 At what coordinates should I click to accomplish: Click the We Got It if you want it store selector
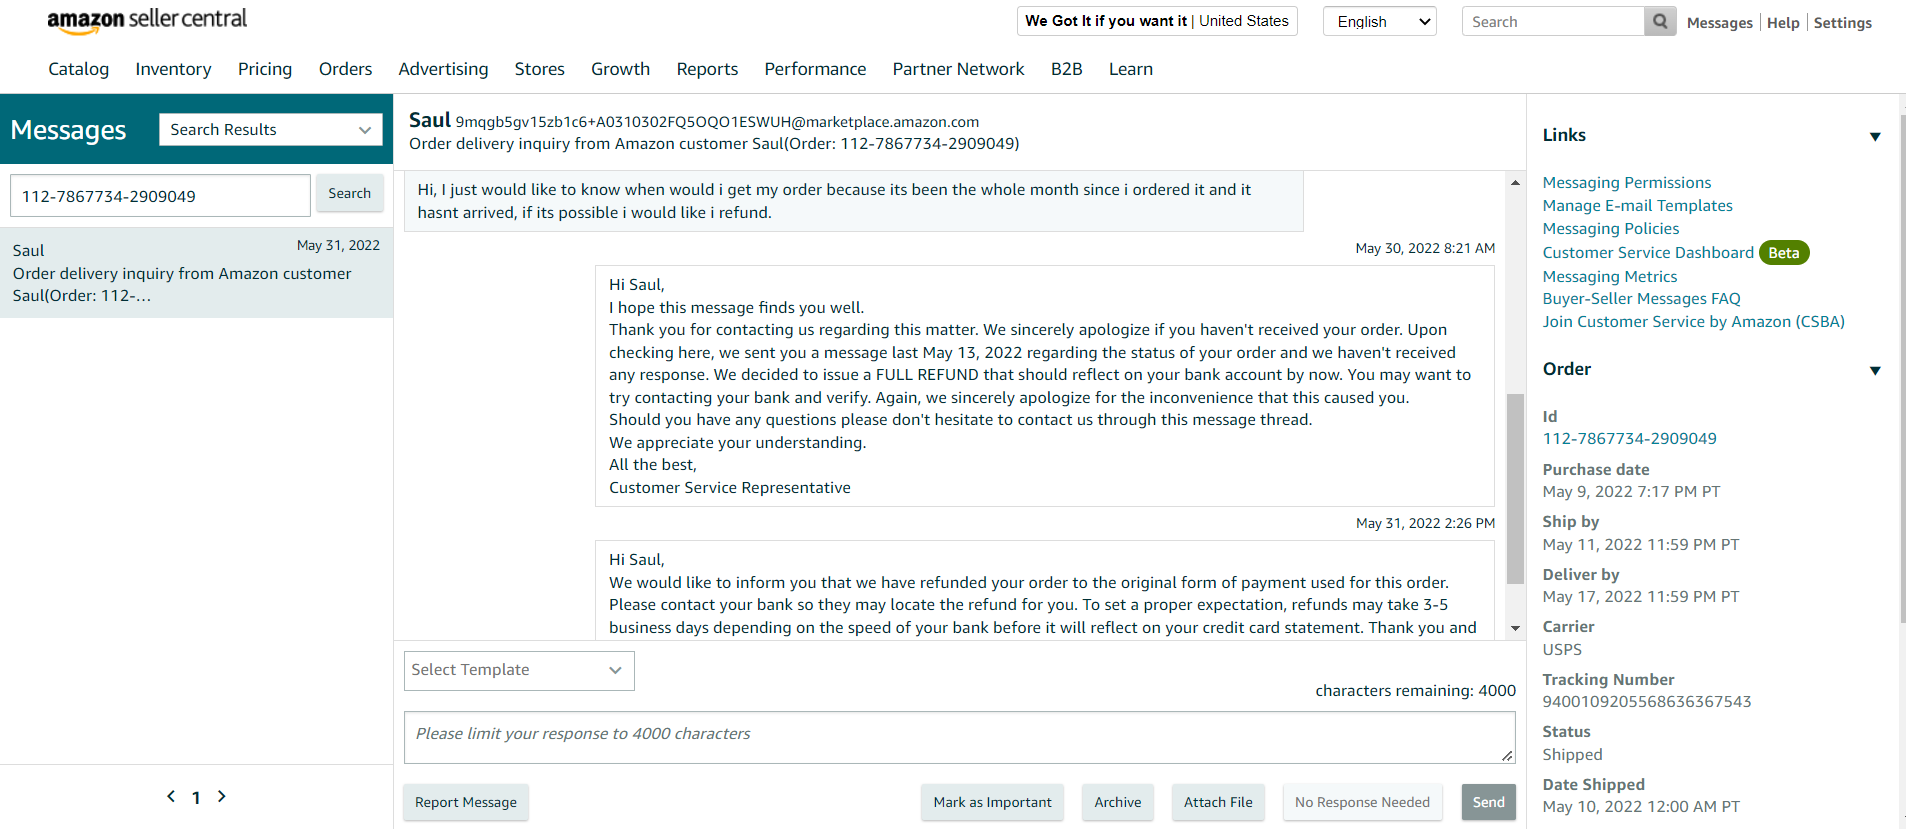click(1157, 21)
